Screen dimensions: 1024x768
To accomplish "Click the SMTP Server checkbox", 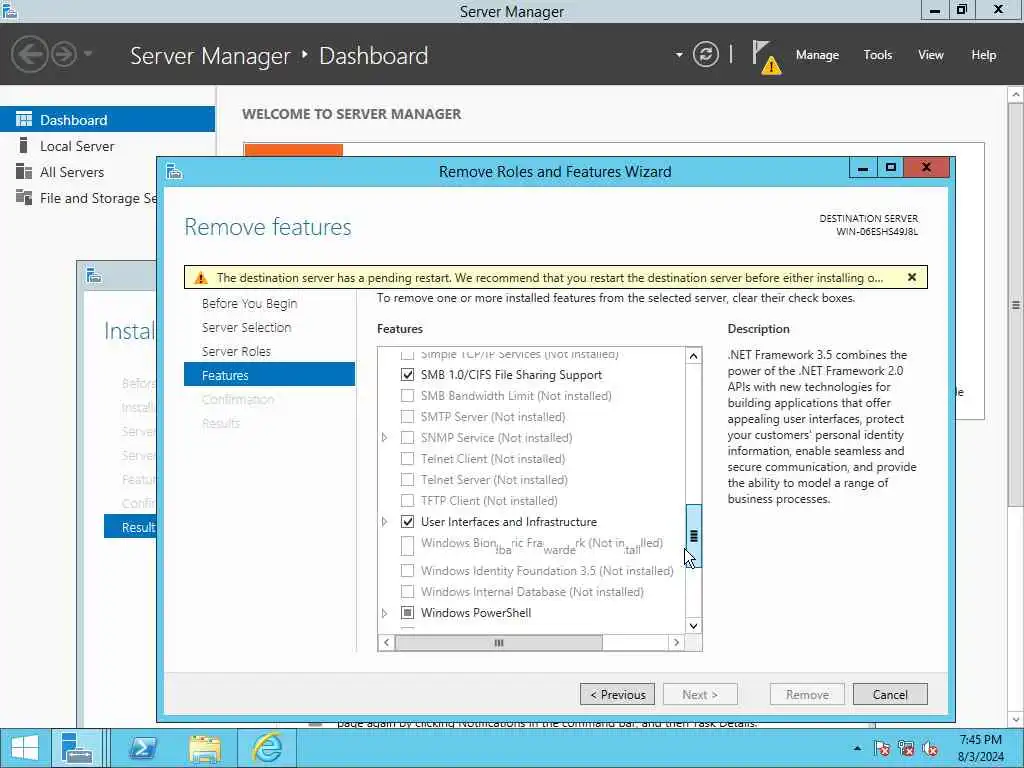I will pos(408,417).
